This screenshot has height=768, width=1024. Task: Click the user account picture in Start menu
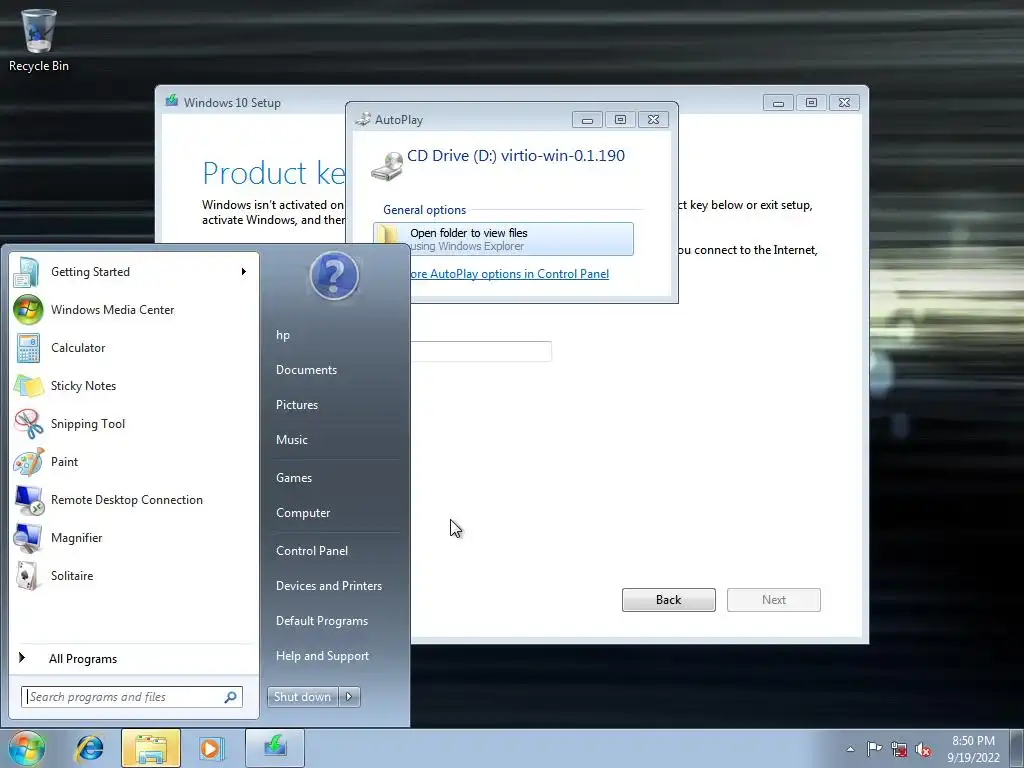point(334,276)
